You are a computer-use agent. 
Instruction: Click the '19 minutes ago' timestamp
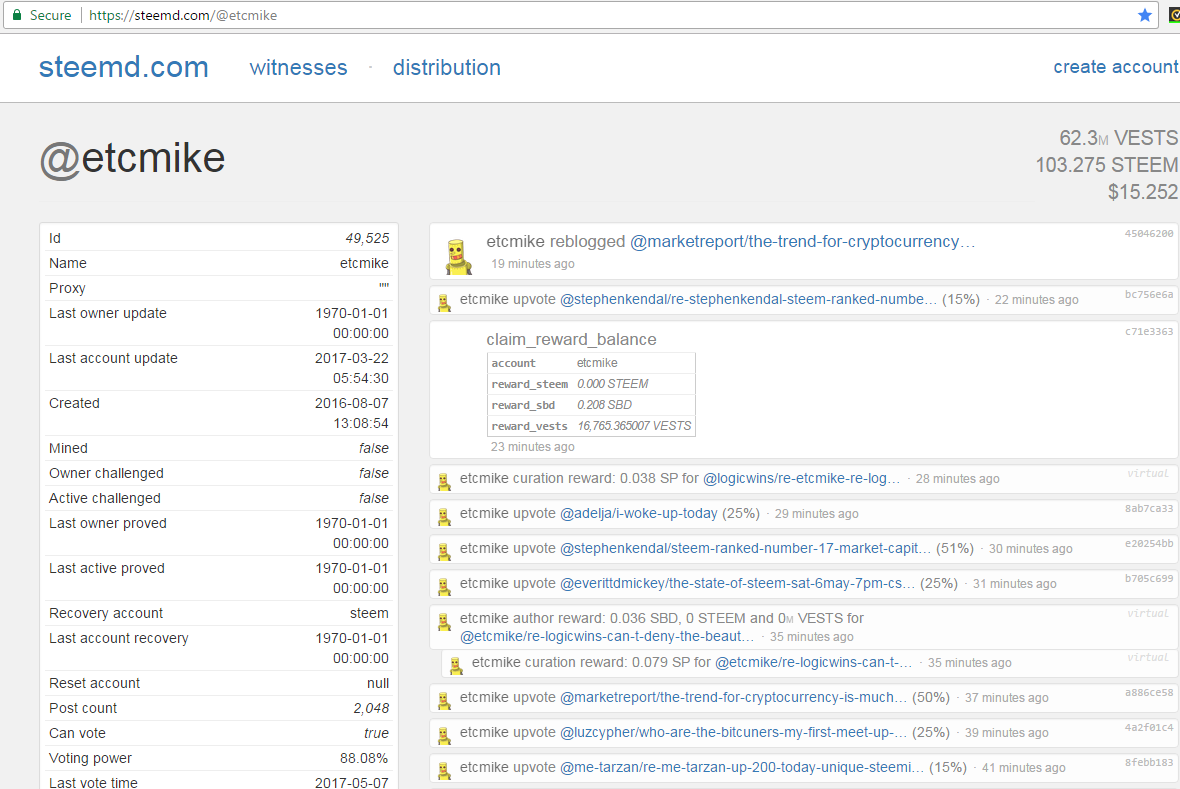(533, 264)
